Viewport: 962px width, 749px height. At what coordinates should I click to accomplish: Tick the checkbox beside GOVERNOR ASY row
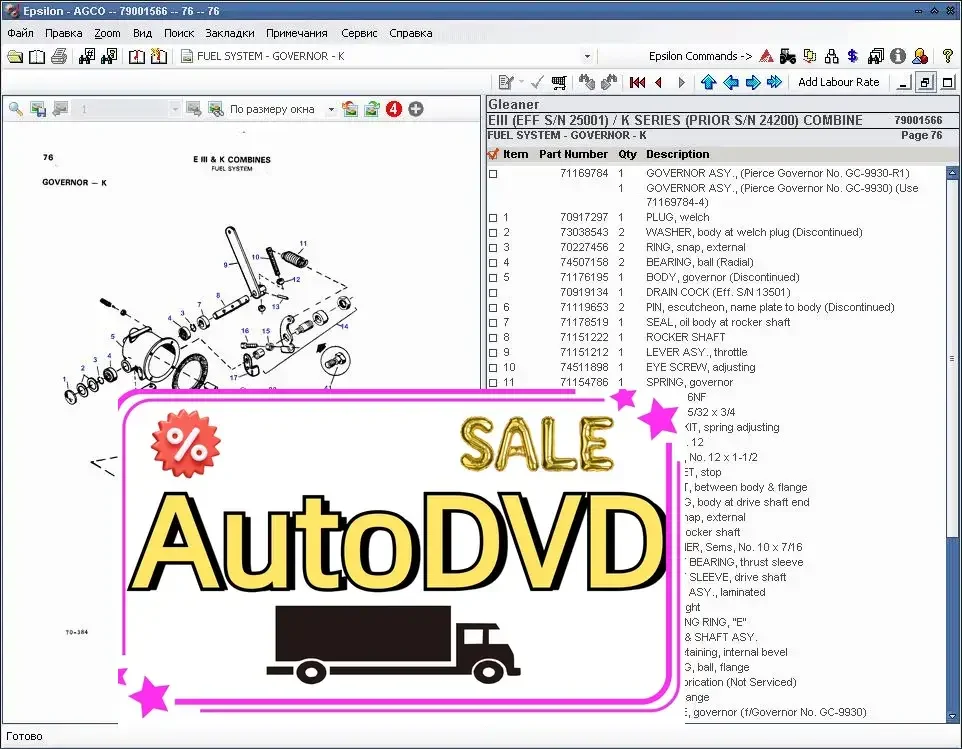[x=490, y=172]
